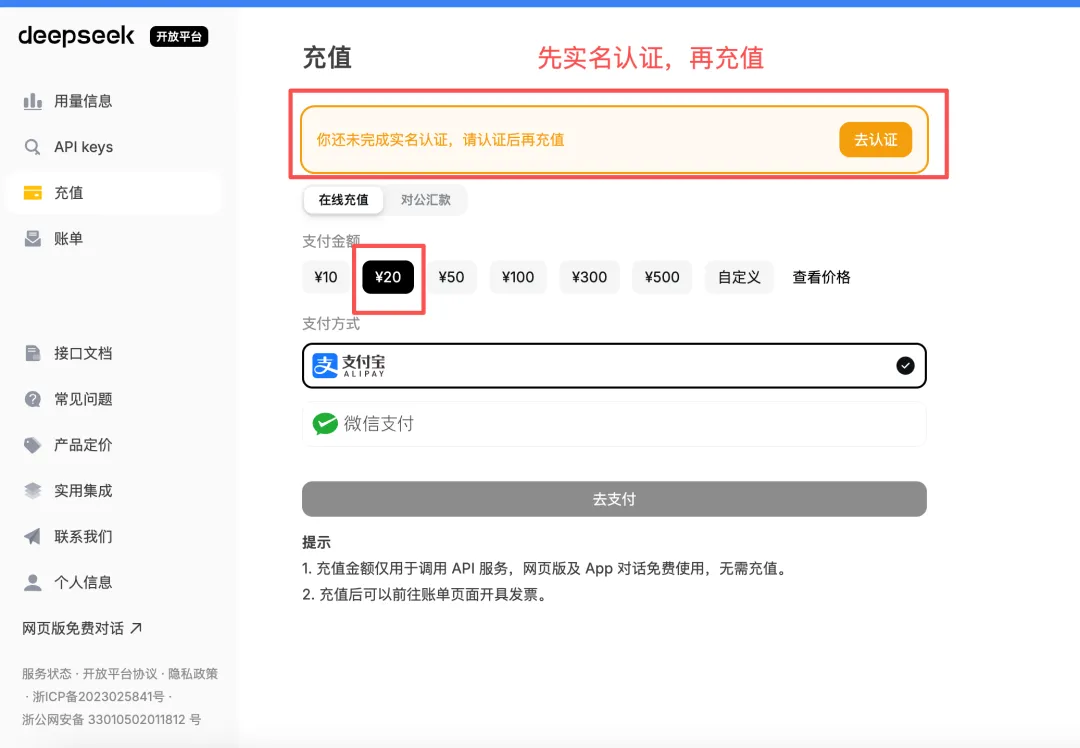
Task: Open 实用集成 in the sidebar
Action: (x=113, y=490)
